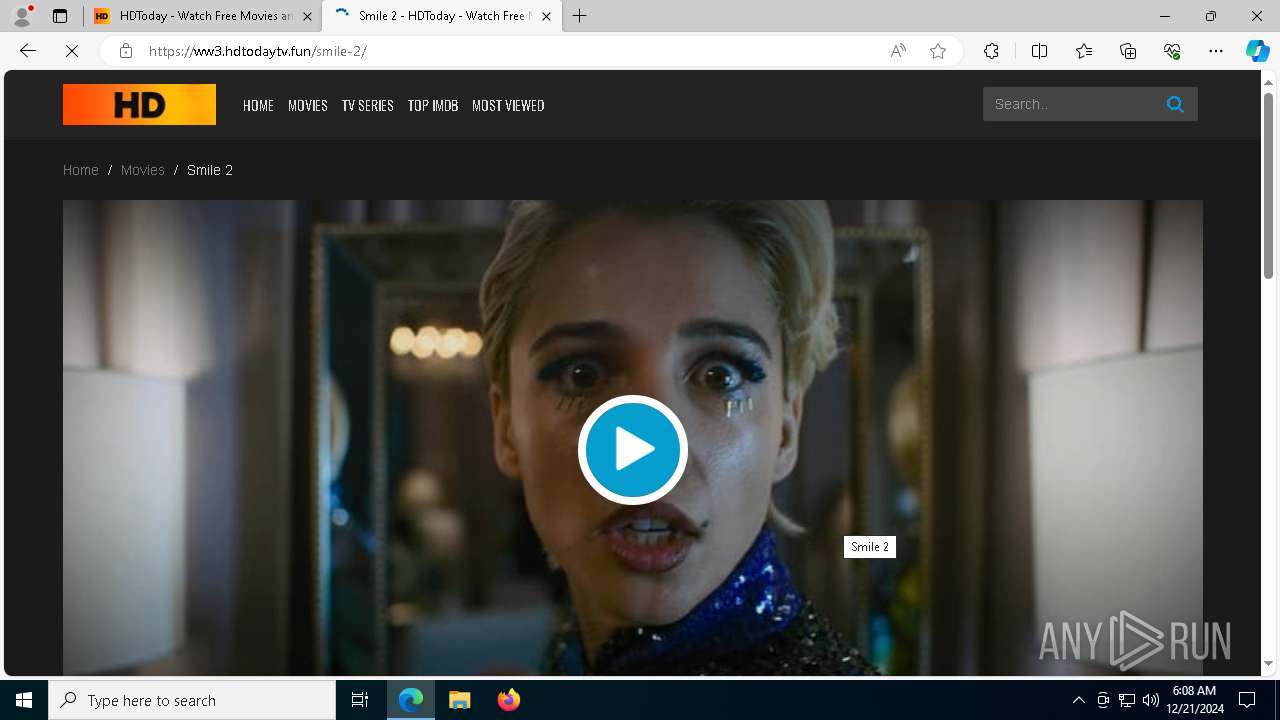
Task: Click the scrollbar up arrow
Action: (1269, 81)
